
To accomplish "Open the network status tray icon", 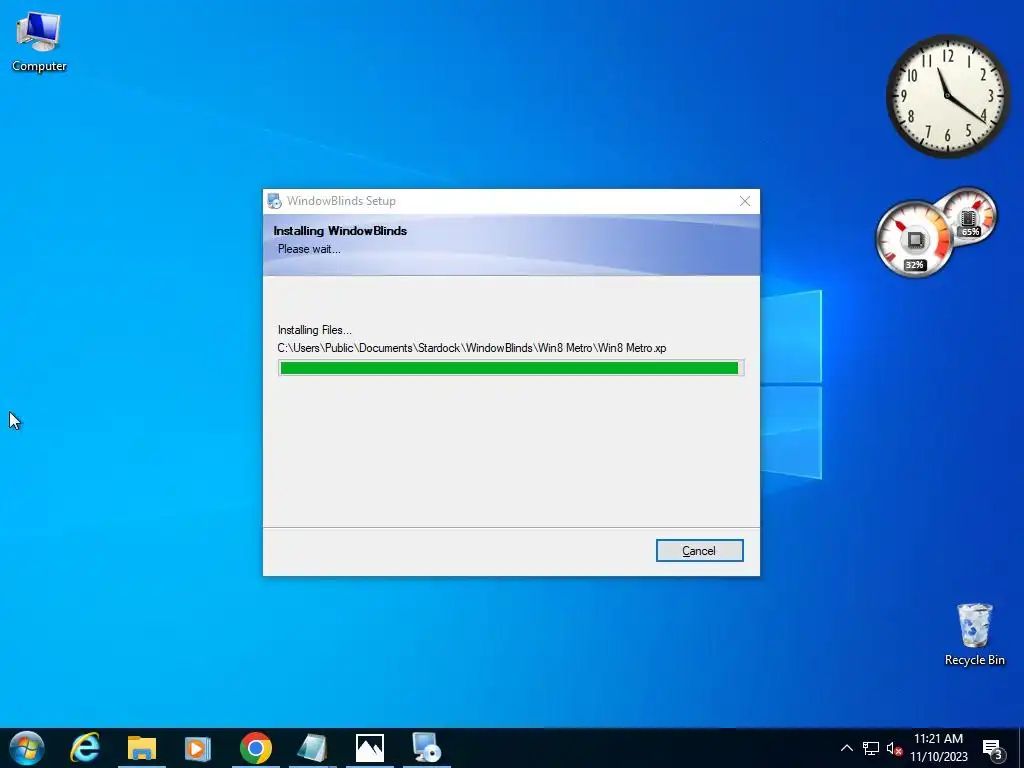I will point(871,748).
